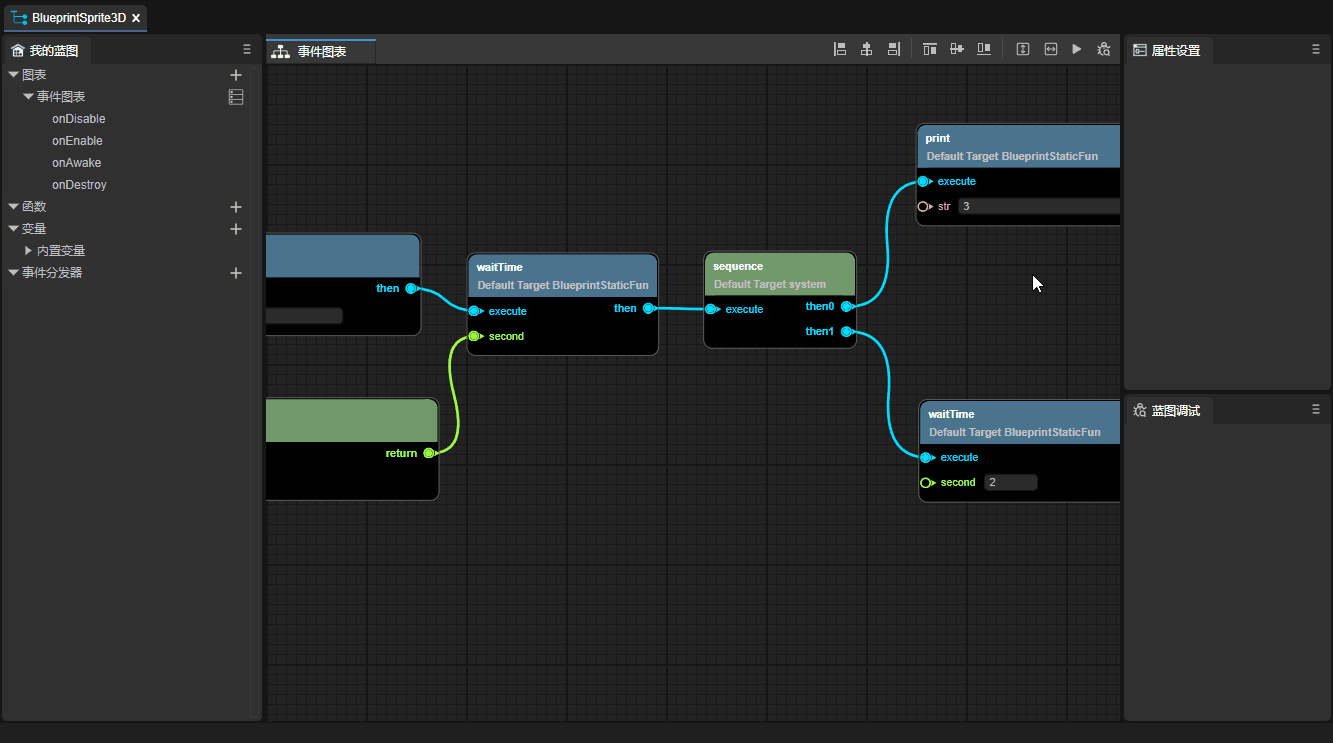Click the plus icon next to 函数
This screenshot has width=1333, height=743.
tap(236, 207)
